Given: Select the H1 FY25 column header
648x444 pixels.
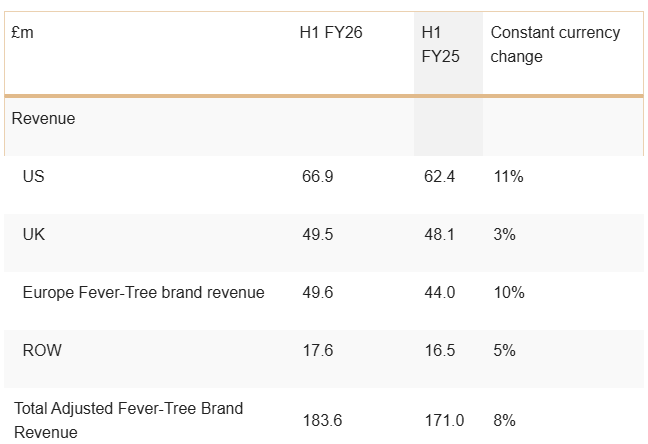Looking at the screenshot, I should point(440,44).
